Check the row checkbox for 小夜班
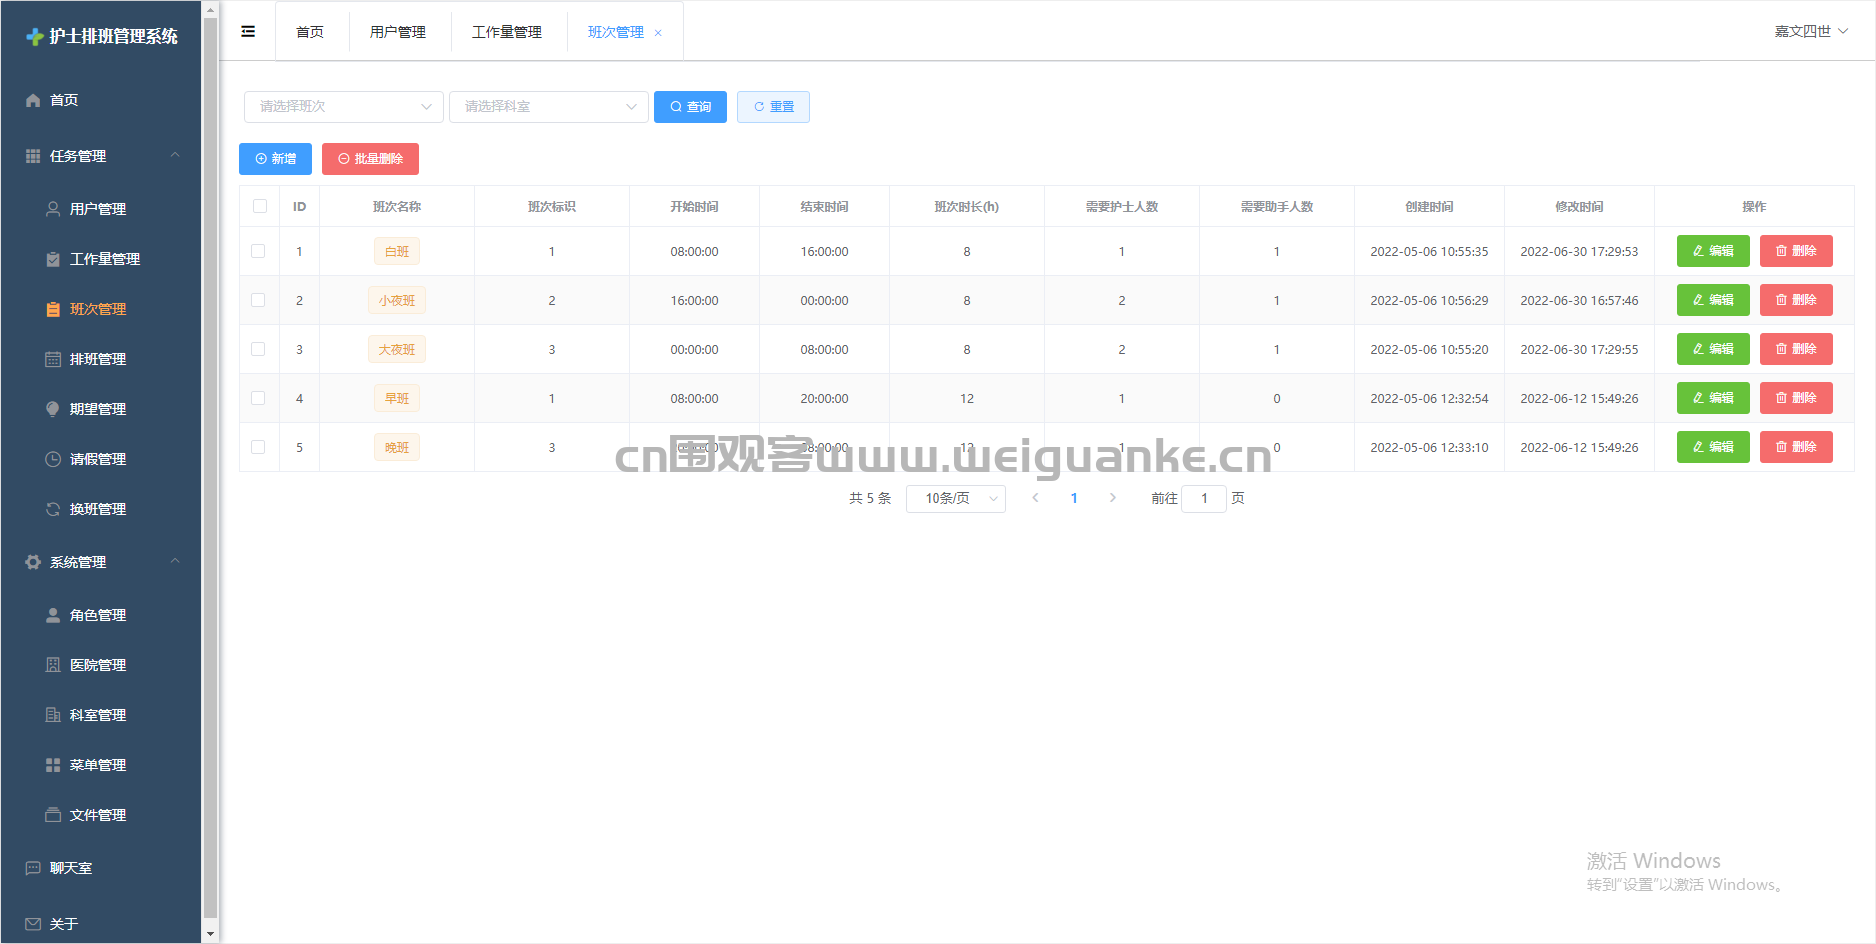Viewport: 1876px width, 944px height. click(x=258, y=300)
